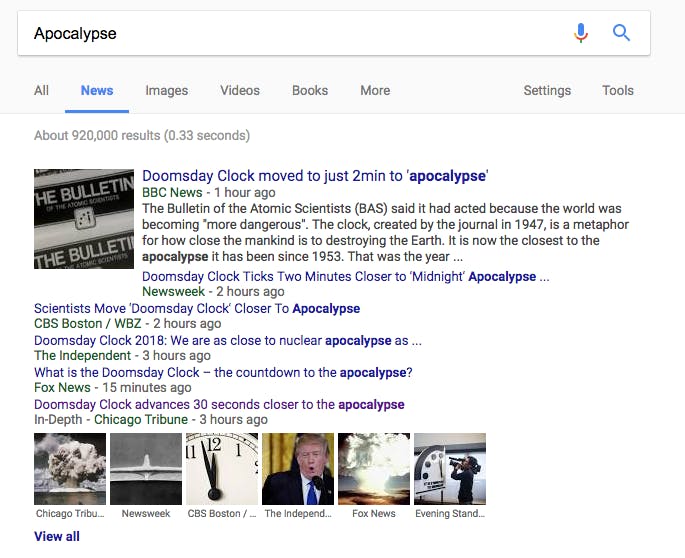Click the View all link
The image size is (685, 558).
(x=57, y=536)
